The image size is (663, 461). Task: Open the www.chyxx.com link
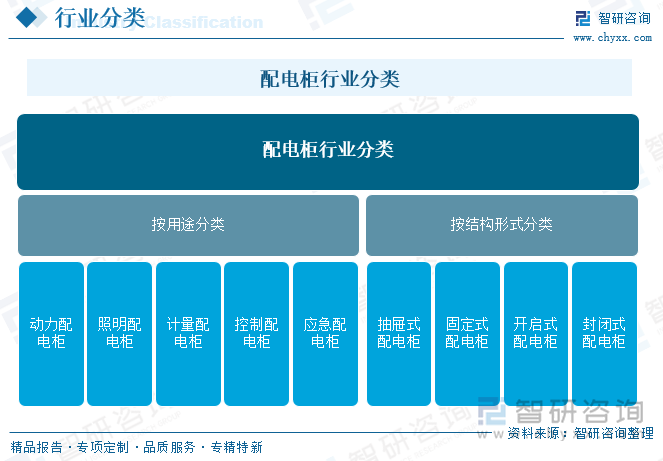tap(612, 38)
